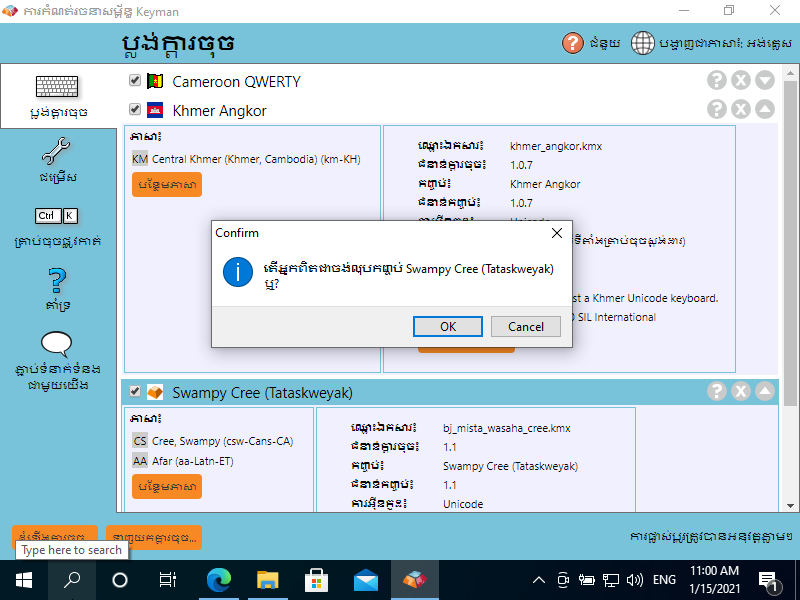Open the Windows Start menu
800x600 pixels.
(23, 580)
